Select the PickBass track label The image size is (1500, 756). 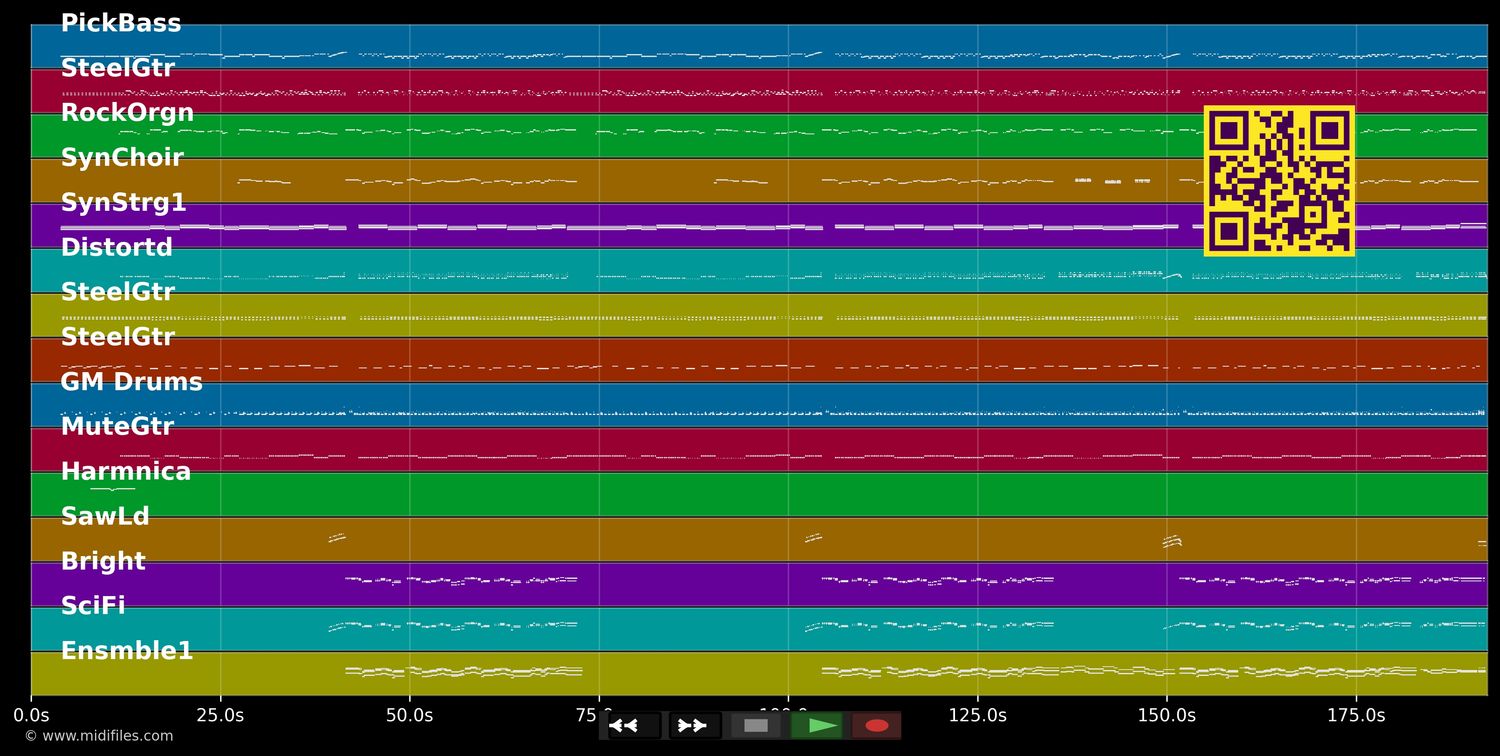point(121,24)
